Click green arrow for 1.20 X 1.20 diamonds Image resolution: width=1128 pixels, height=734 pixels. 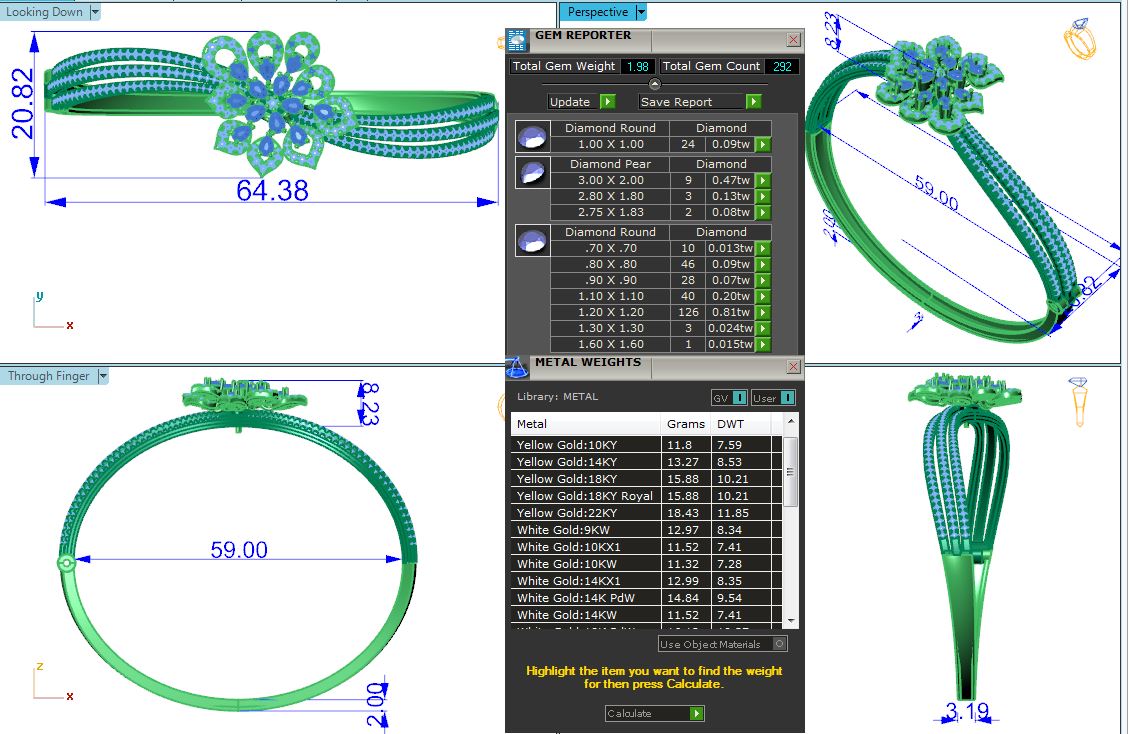coord(763,313)
